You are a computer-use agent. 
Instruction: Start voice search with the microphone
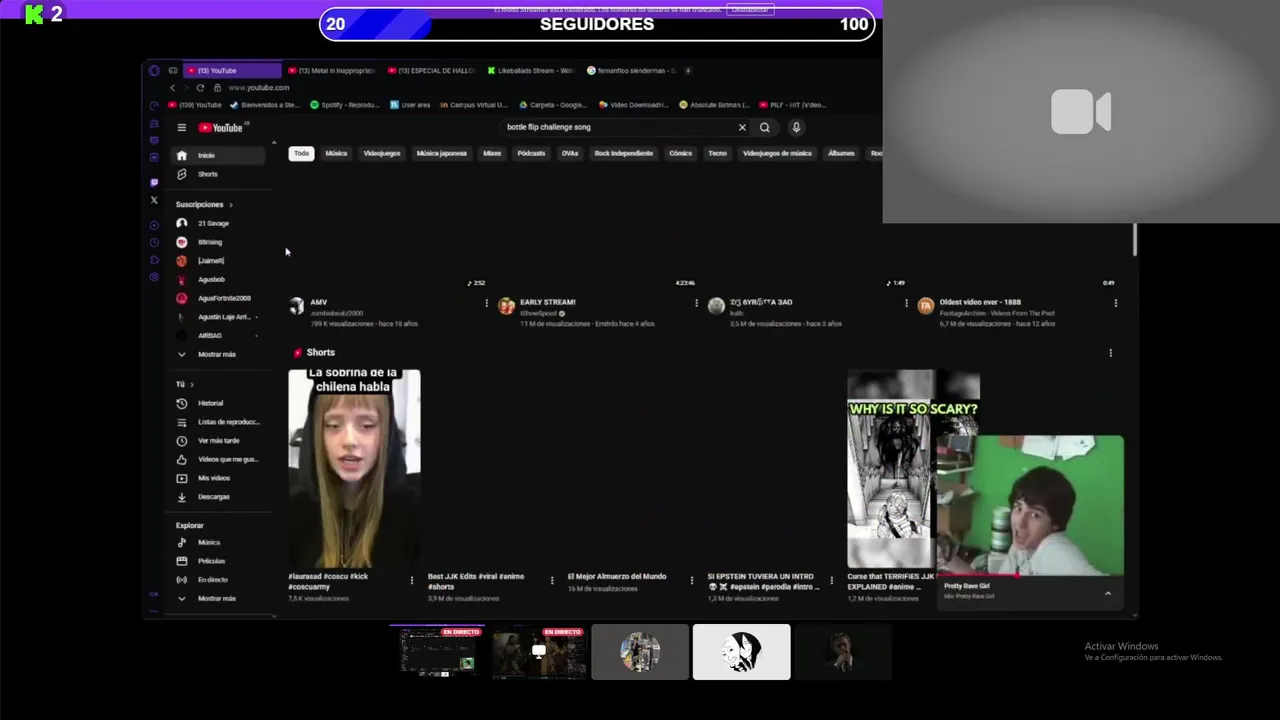click(x=796, y=127)
